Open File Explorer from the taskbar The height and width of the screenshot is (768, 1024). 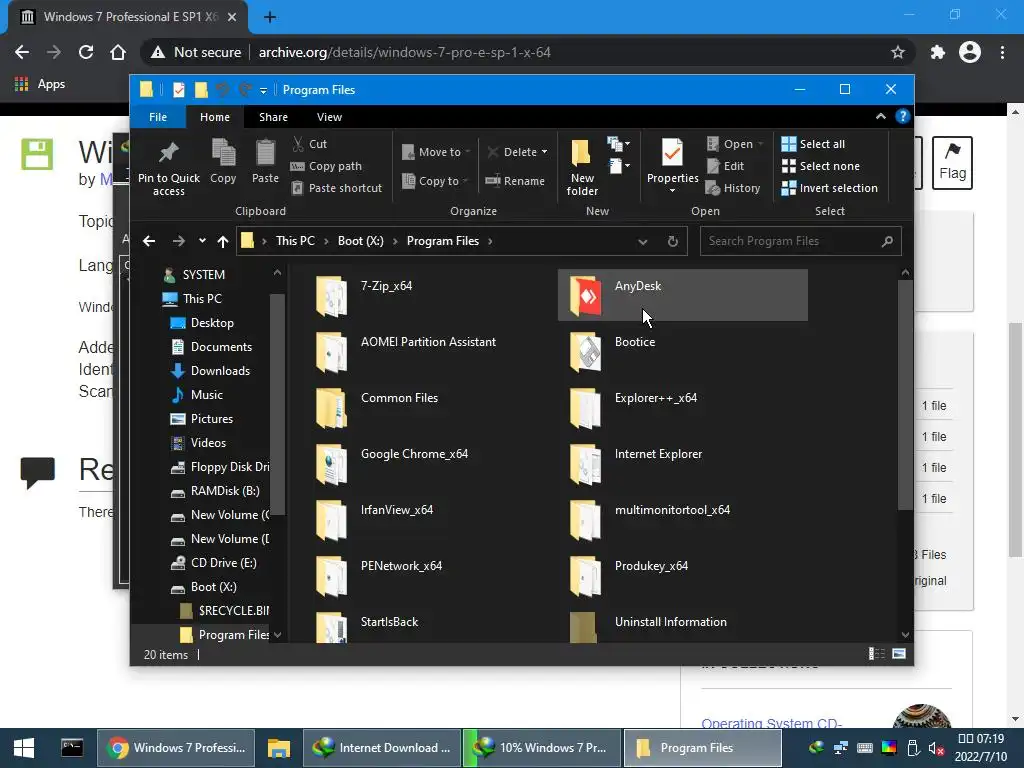coord(279,748)
